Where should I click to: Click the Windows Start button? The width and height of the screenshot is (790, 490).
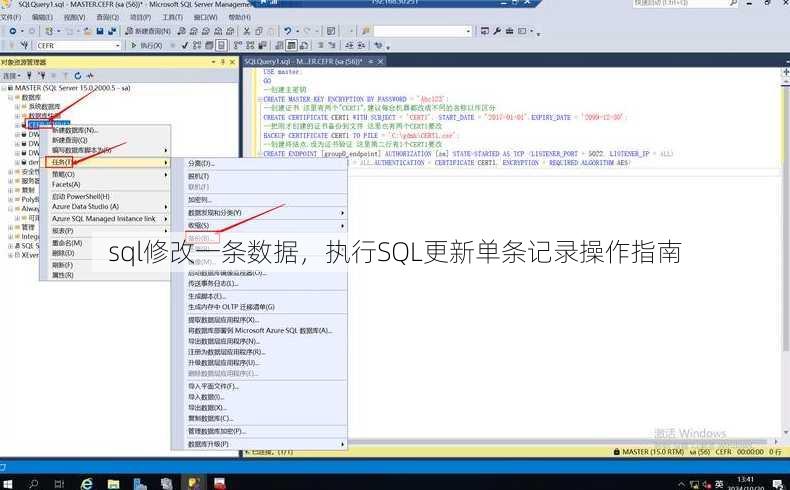[x=8, y=484]
